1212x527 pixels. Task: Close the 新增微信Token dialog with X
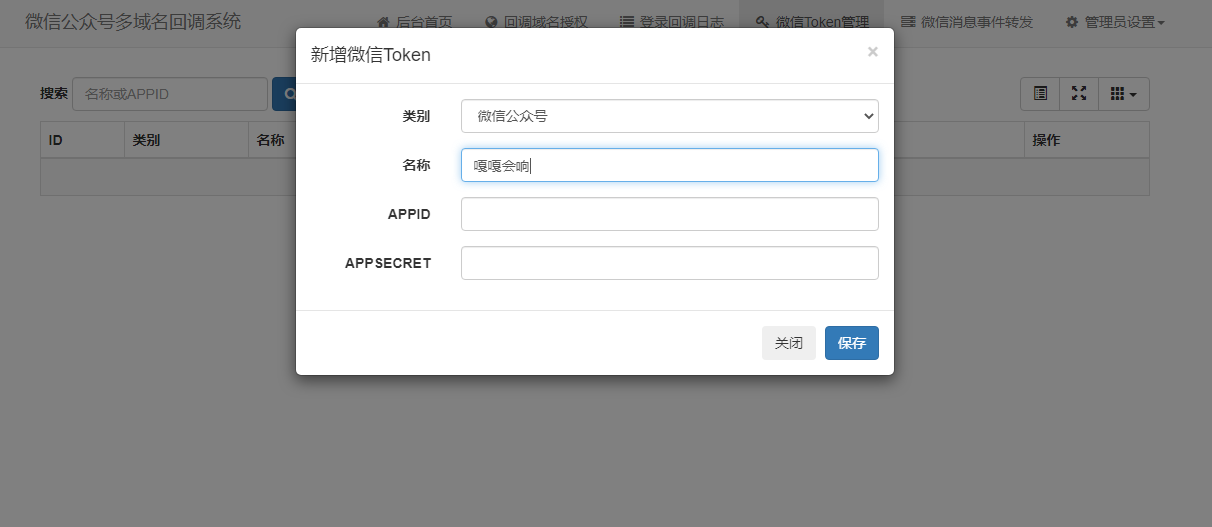[872, 52]
